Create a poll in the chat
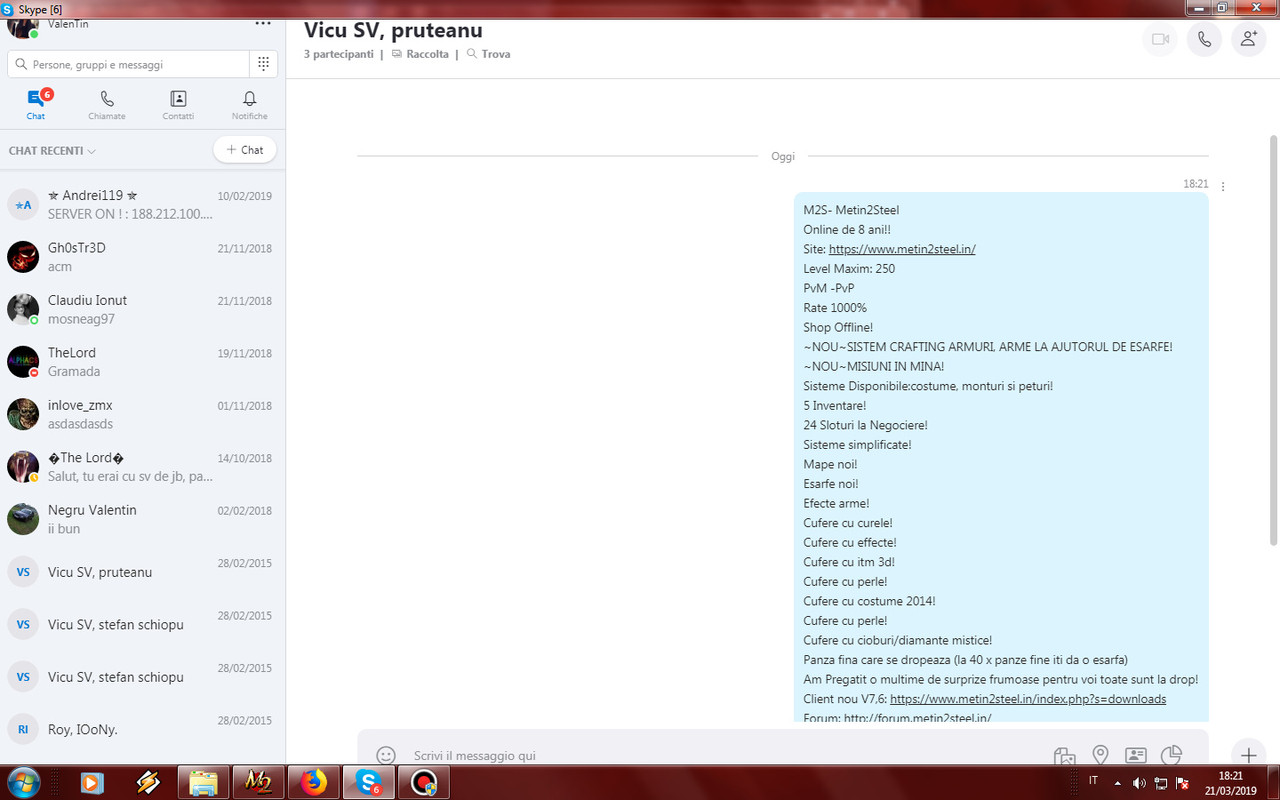 tap(1171, 756)
